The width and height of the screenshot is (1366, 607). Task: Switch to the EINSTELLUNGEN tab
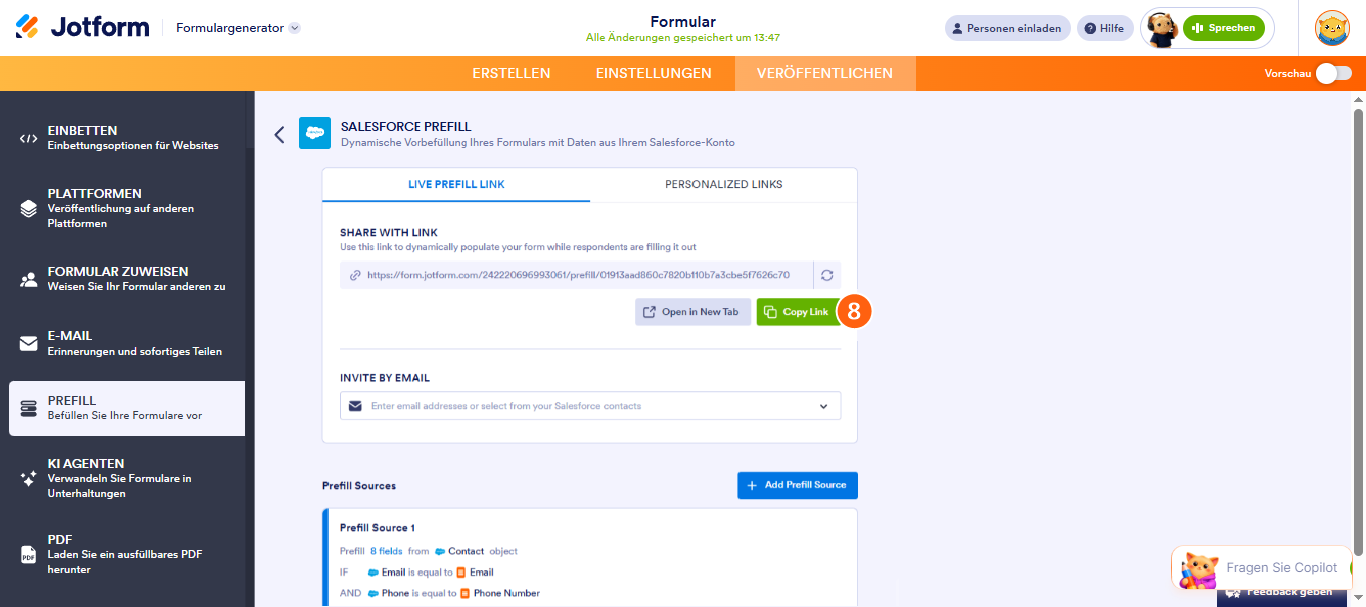[x=654, y=73]
